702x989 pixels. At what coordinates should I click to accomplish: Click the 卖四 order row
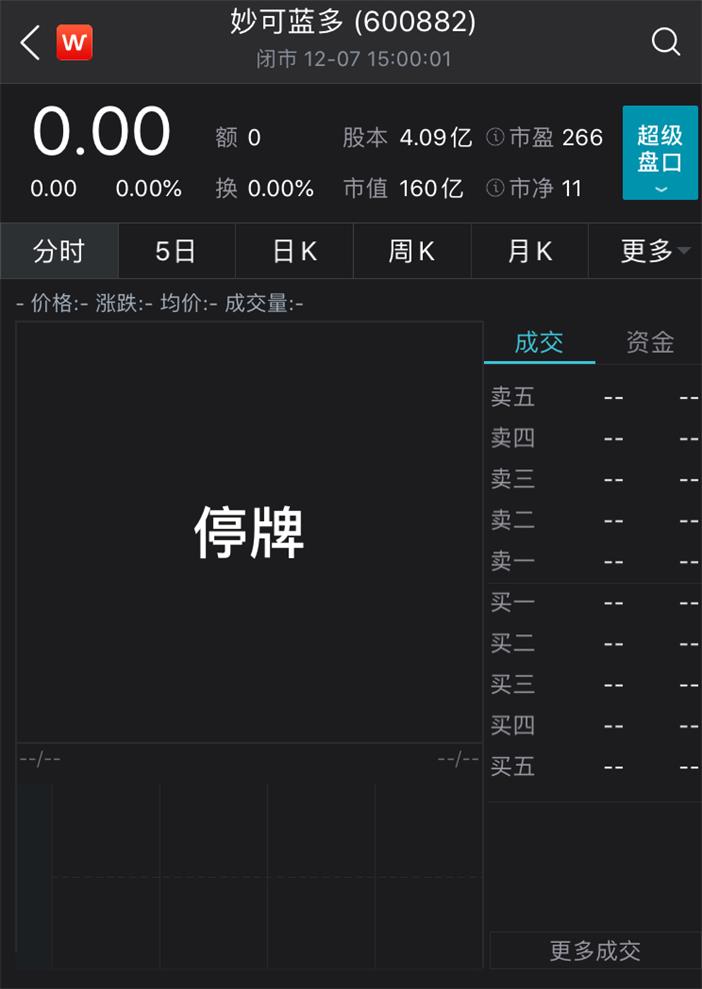[x=594, y=438]
